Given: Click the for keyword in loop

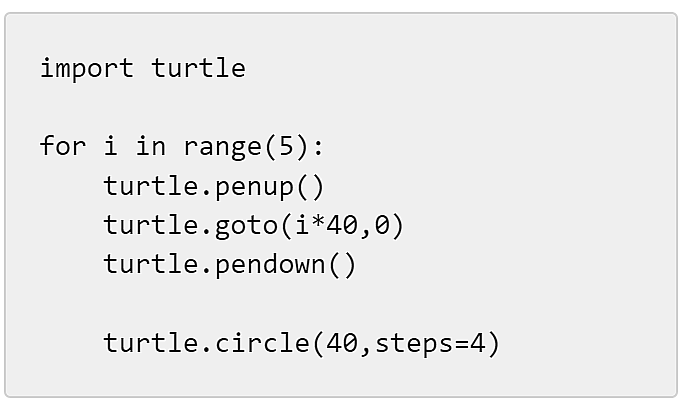Looking at the screenshot, I should (63, 145).
